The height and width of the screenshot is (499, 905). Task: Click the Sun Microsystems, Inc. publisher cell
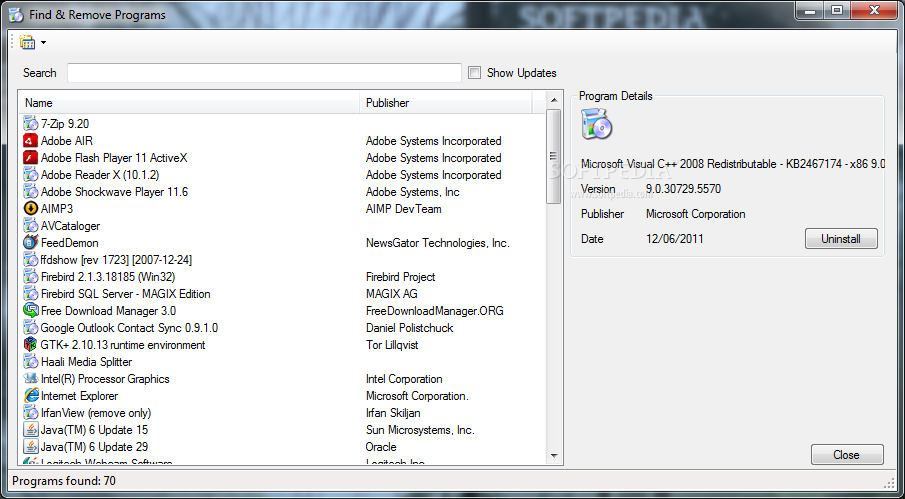pyautogui.click(x=420, y=430)
